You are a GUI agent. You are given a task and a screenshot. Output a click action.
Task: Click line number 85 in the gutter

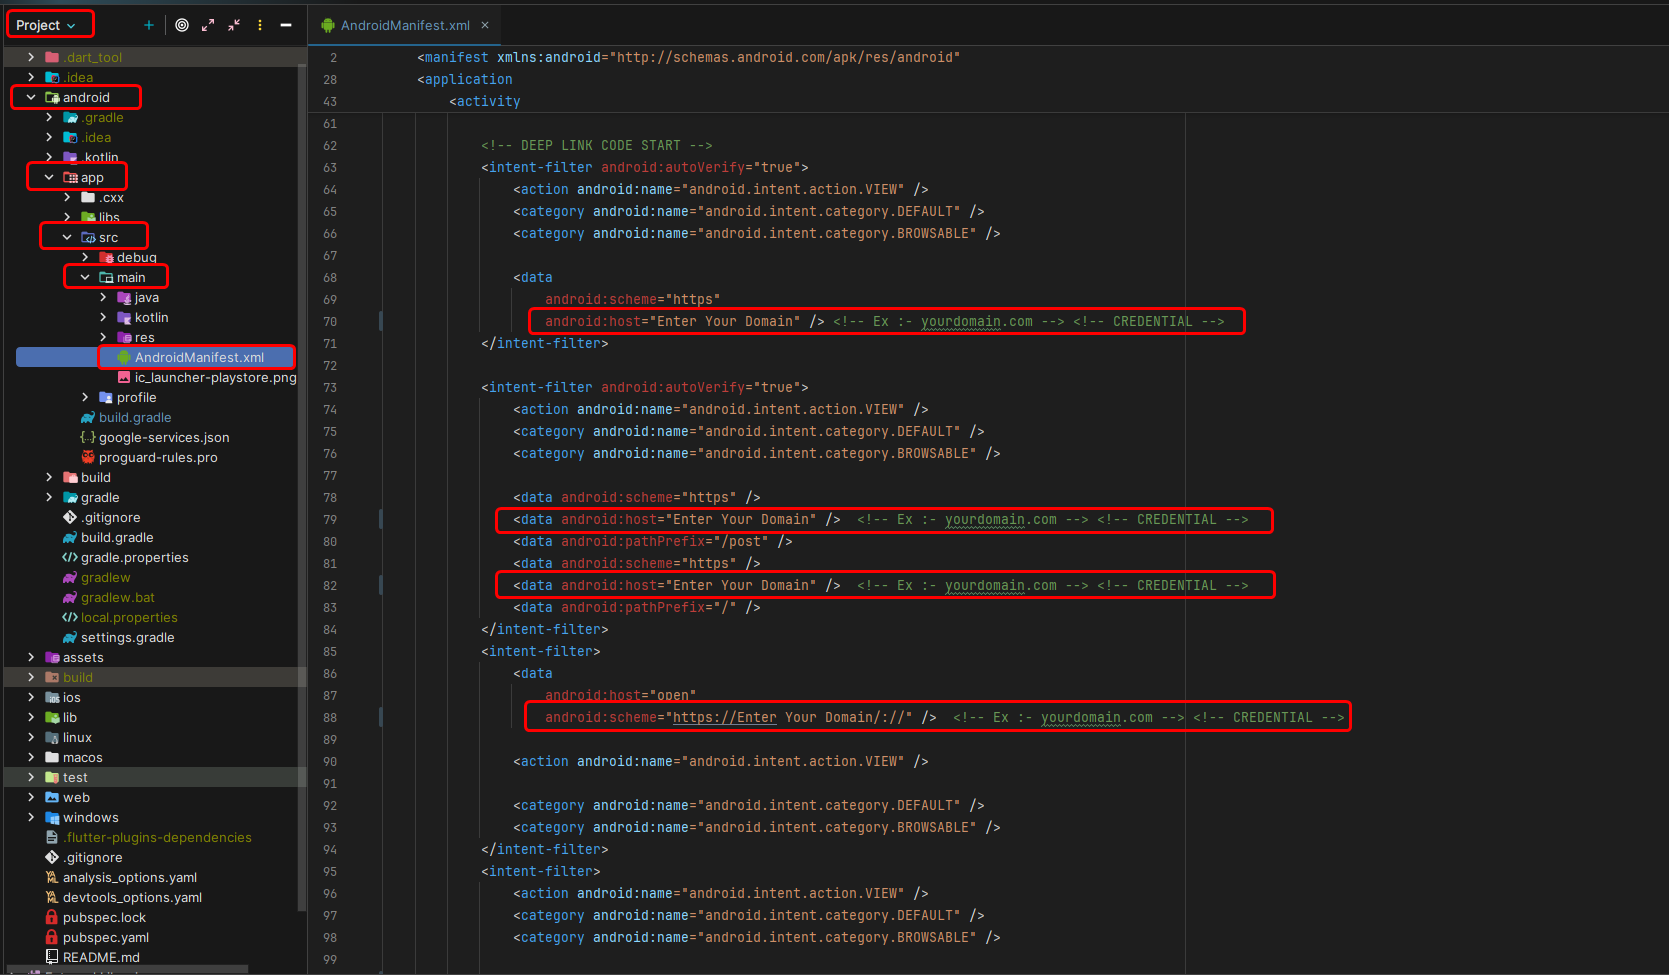point(330,650)
